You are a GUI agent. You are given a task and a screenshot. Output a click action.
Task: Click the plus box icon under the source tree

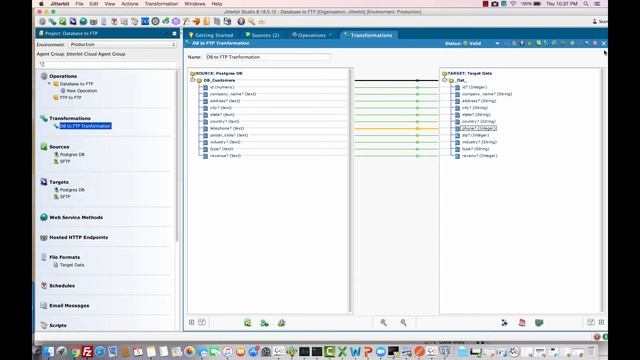[x=191, y=322]
